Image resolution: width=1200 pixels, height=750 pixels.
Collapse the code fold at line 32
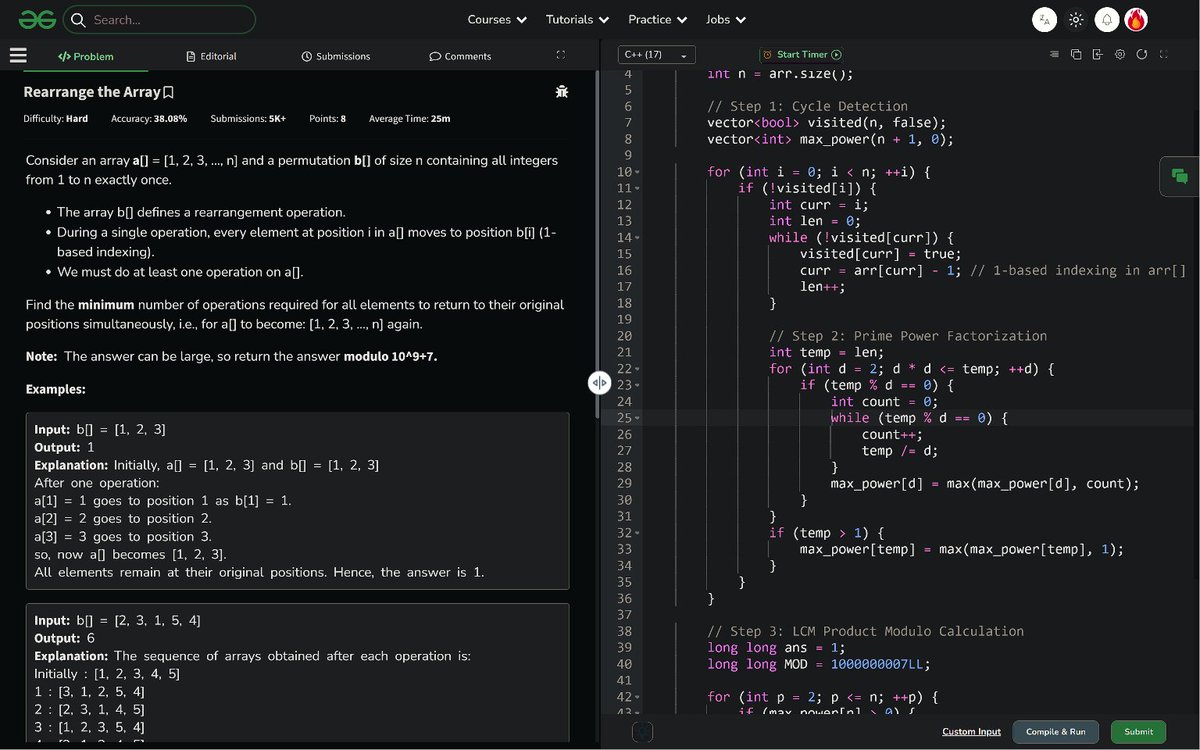(x=637, y=533)
